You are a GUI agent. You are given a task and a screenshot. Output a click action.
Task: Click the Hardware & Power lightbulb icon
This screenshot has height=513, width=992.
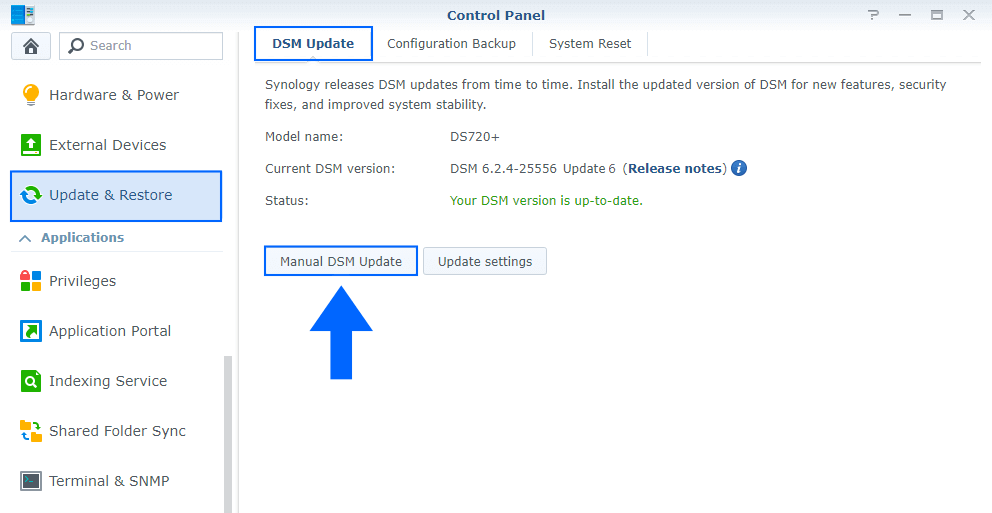[30, 95]
